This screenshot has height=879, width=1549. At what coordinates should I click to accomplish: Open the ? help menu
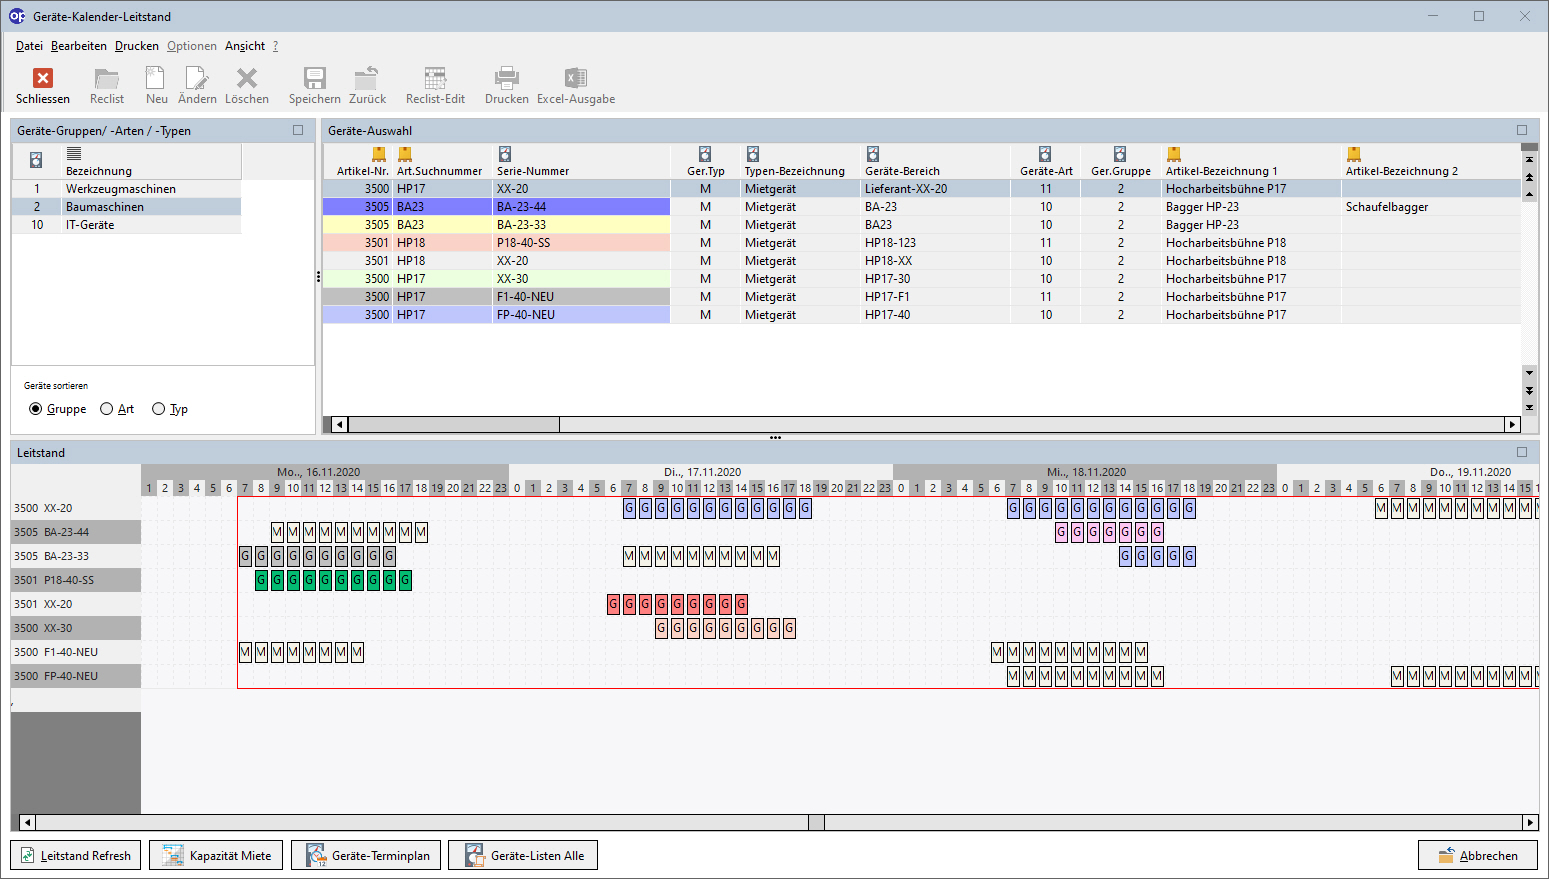(x=275, y=46)
